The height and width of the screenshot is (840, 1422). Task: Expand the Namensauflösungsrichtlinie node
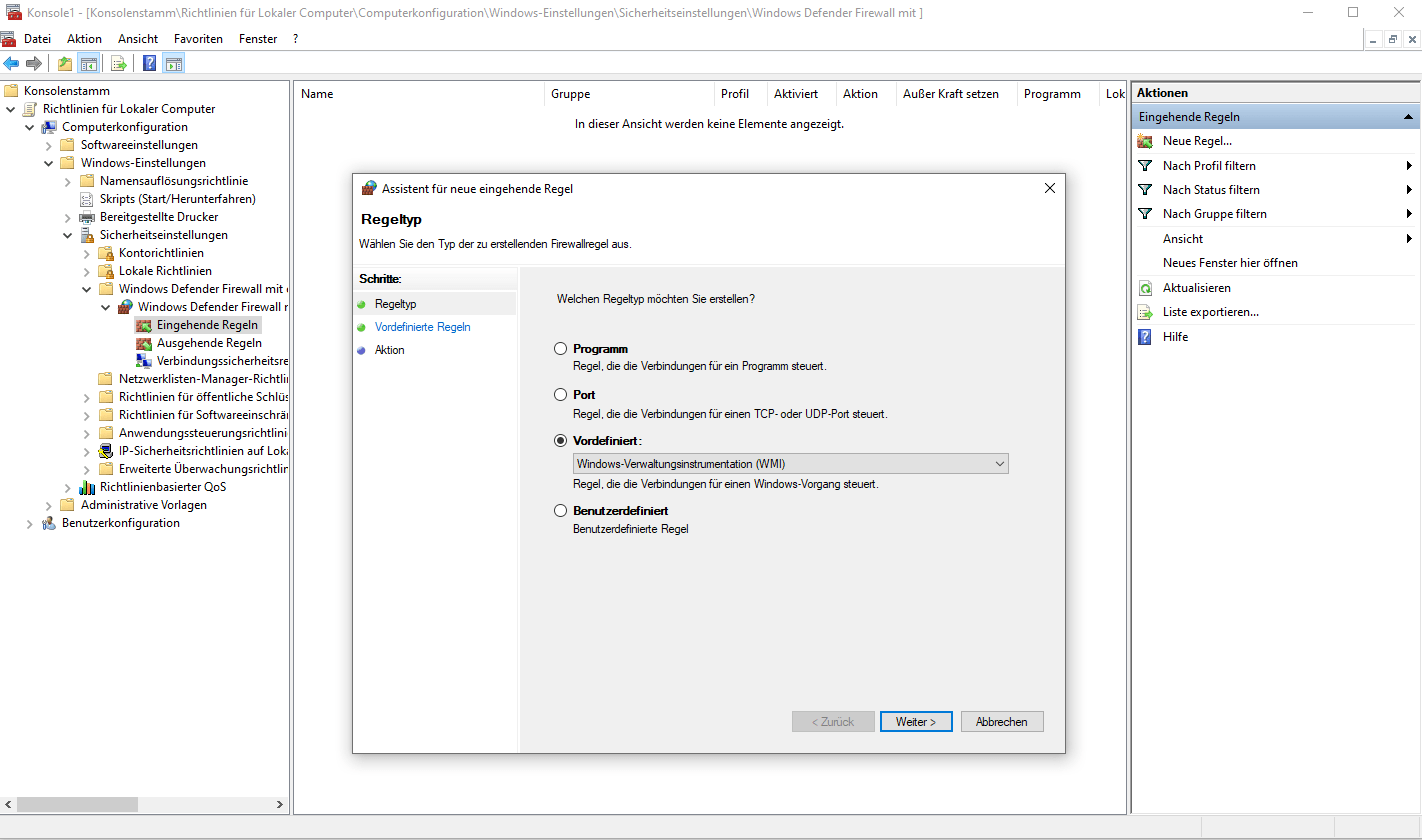tap(68, 181)
